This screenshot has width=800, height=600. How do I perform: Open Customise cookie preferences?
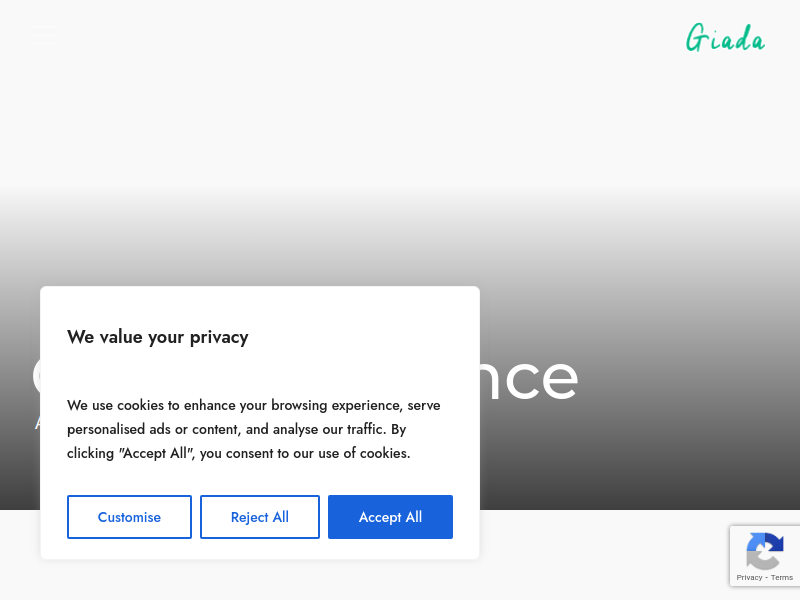tap(129, 517)
